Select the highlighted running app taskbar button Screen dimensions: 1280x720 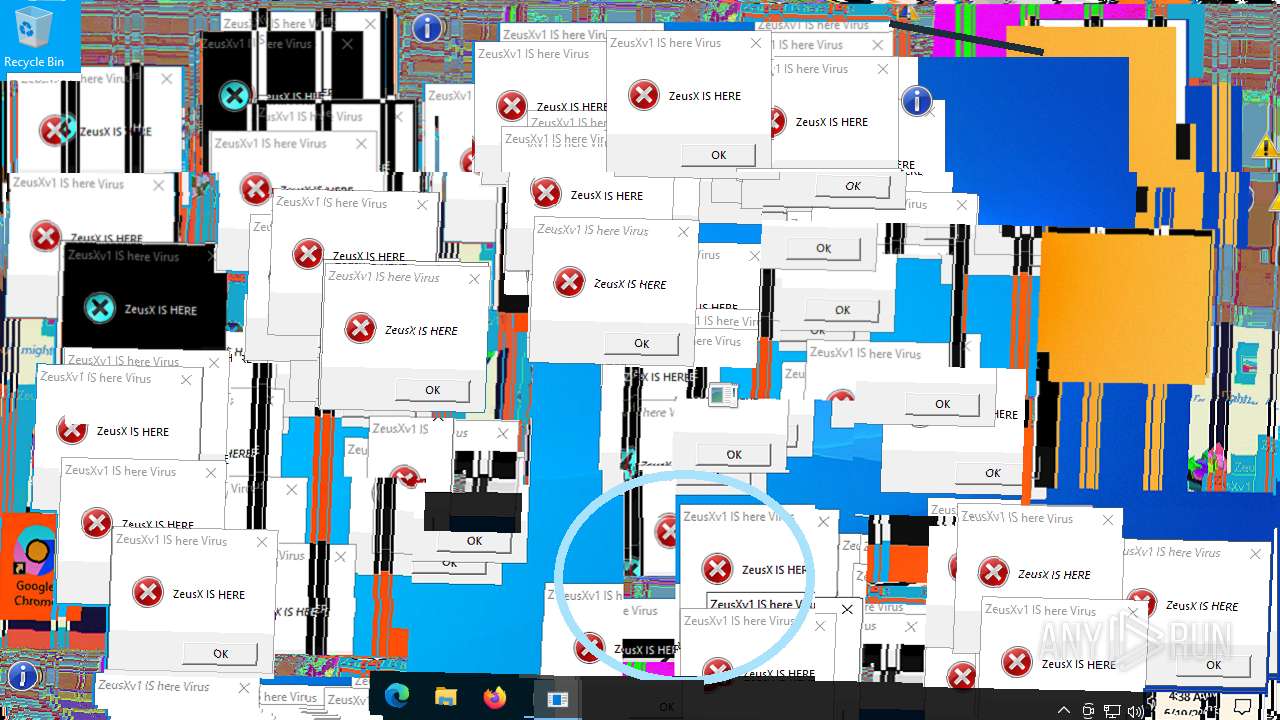[557, 697]
